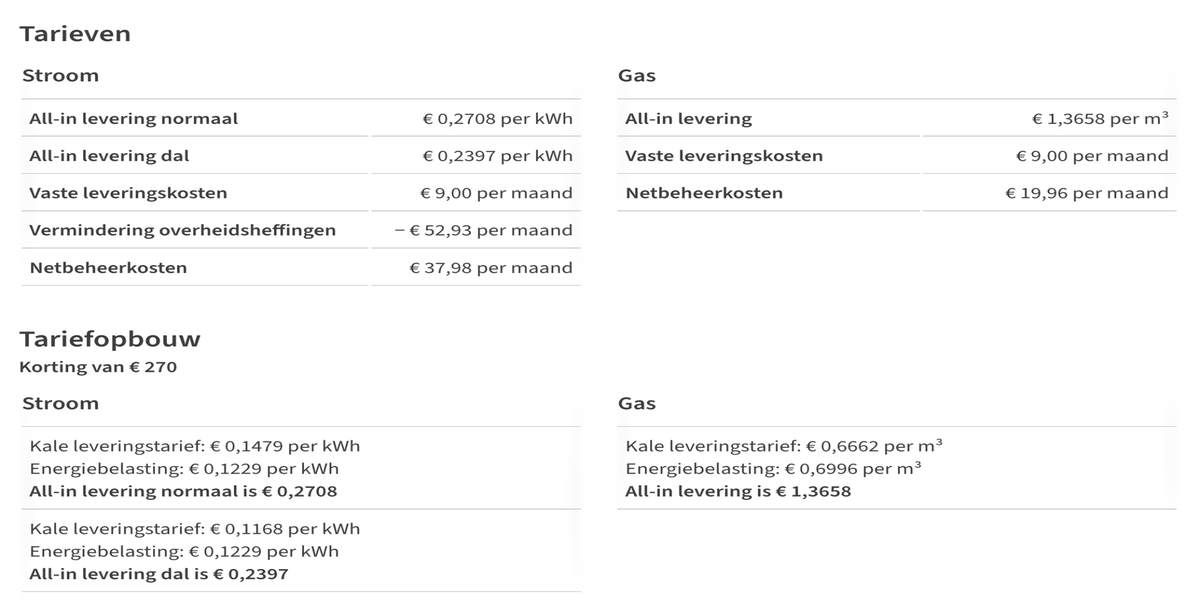Click the € 0,2397 per kWh value
The image size is (1200, 600).
(x=497, y=156)
